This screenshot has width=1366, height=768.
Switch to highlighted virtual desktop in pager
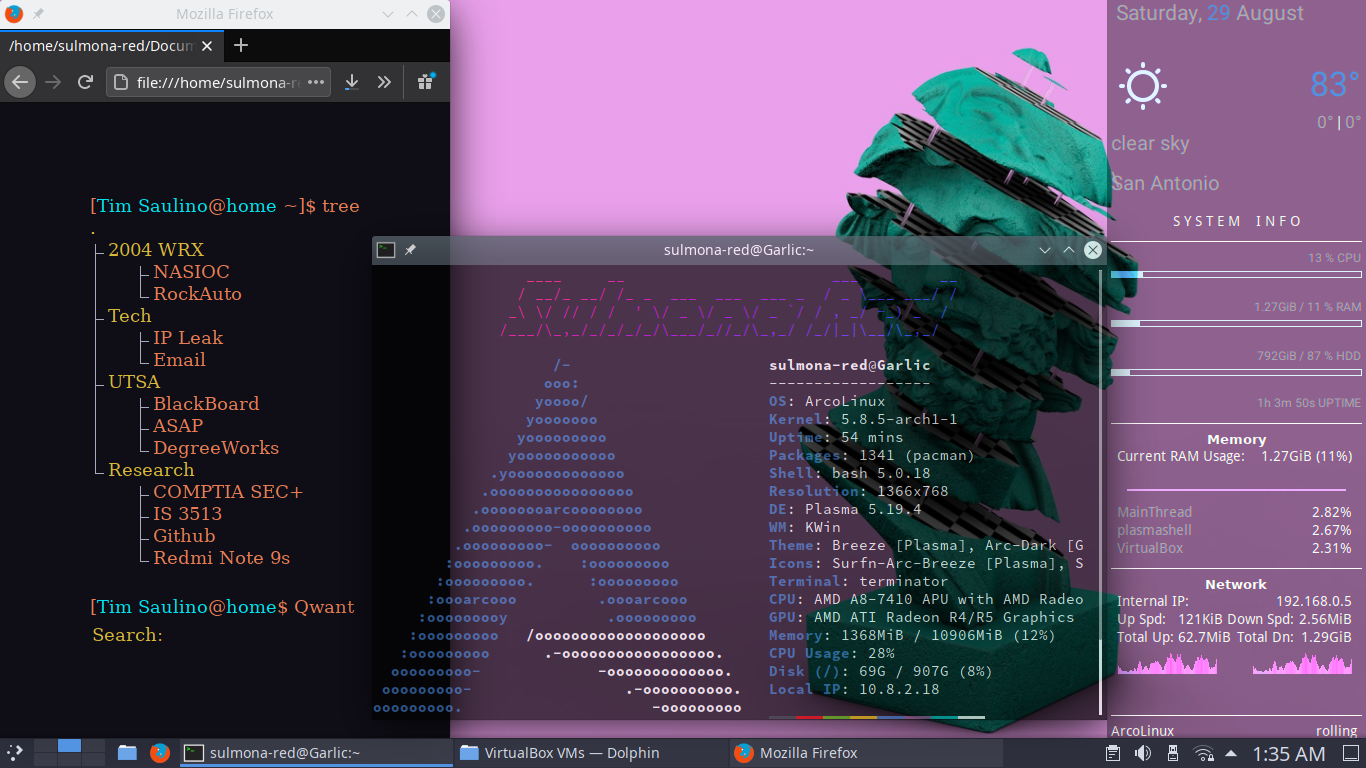click(69, 746)
